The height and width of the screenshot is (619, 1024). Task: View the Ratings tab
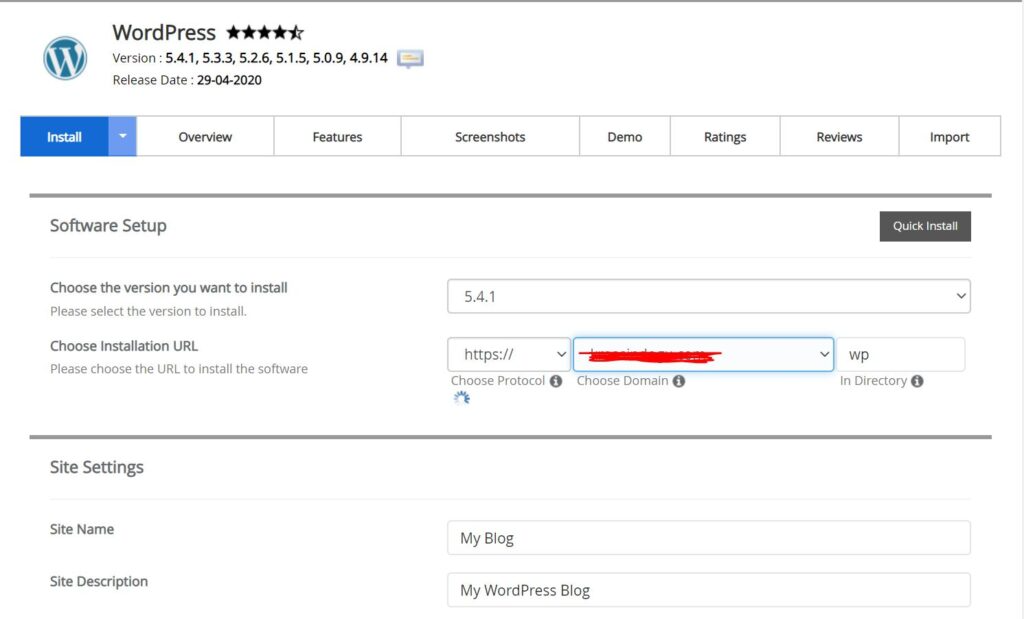725,136
